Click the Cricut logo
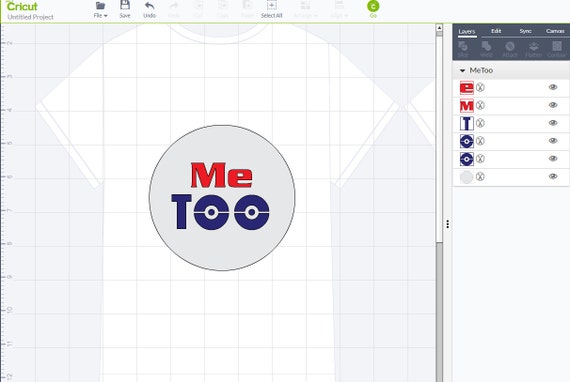The width and height of the screenshot is (570, 382). [22, 6]
